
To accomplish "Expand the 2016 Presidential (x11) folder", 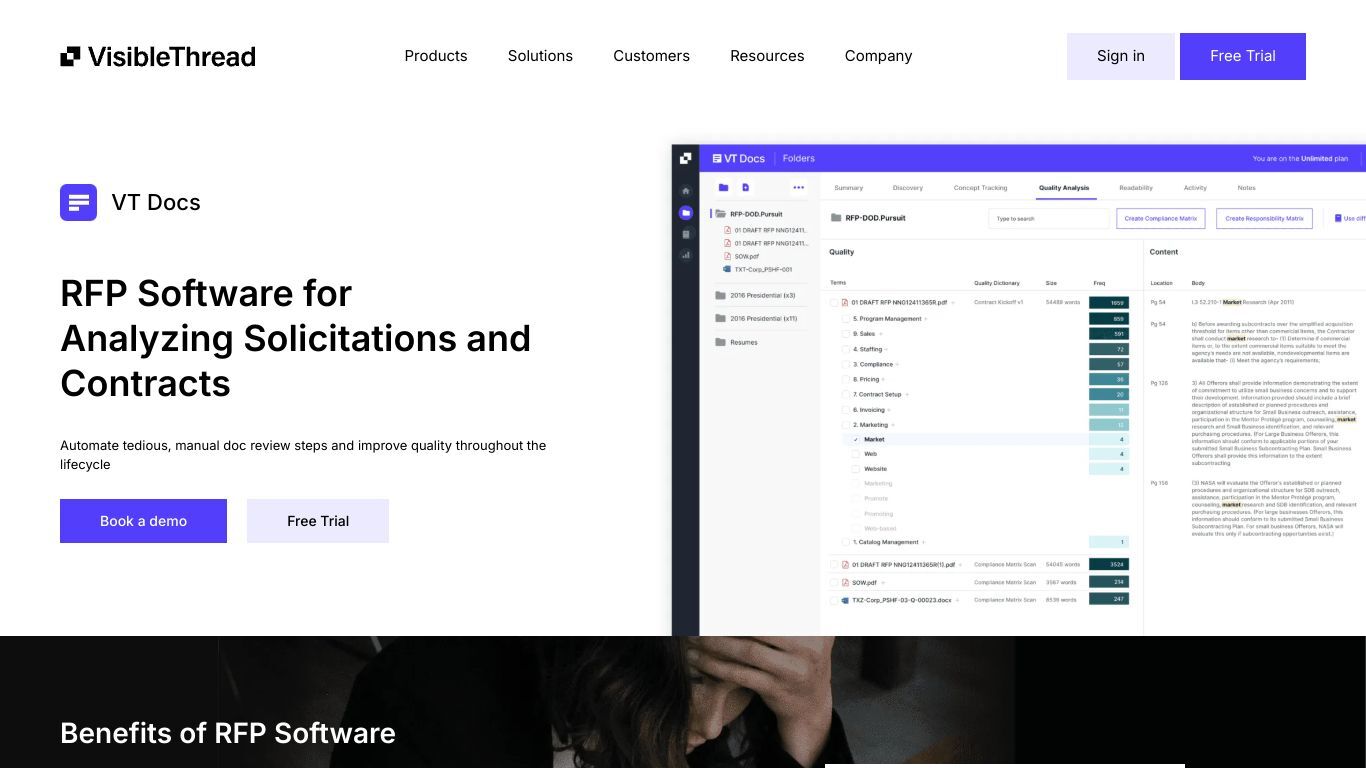I will (763, 318).
